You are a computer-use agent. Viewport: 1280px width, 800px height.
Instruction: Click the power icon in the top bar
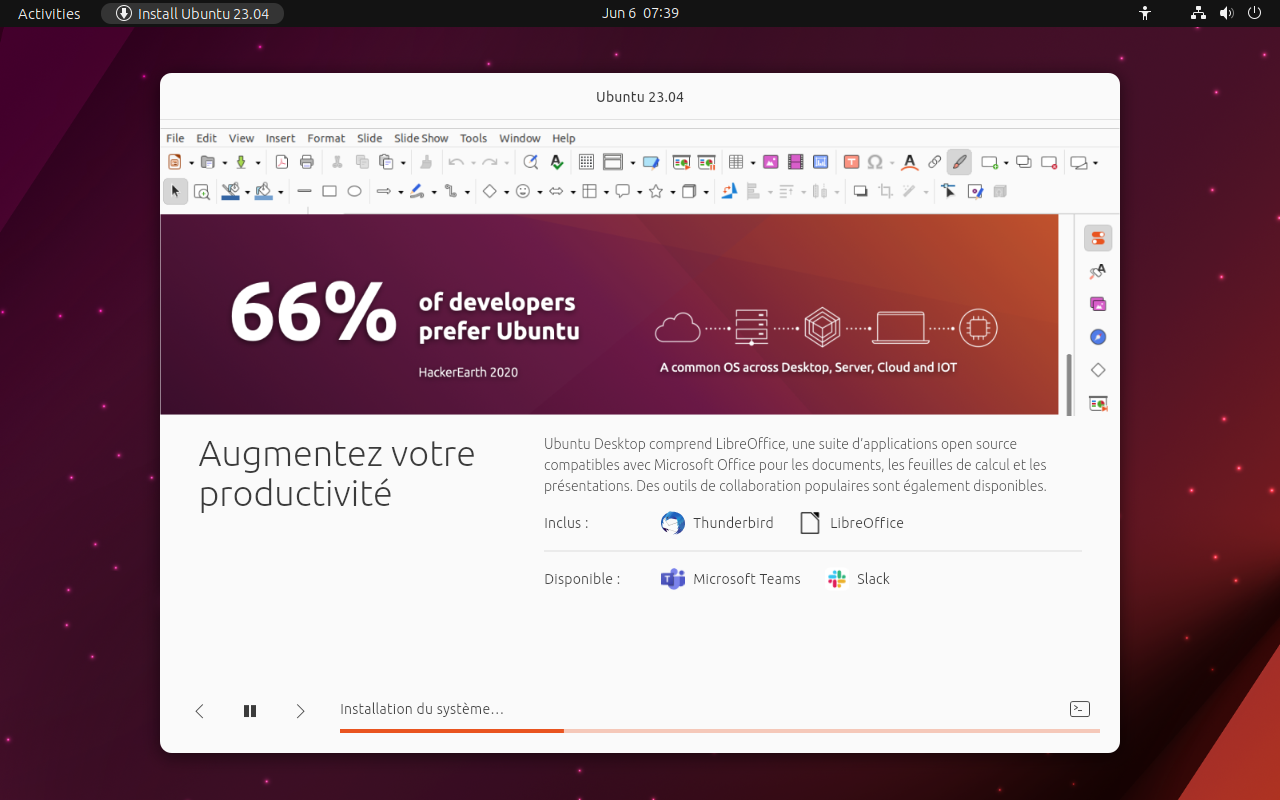[1254, 13]
